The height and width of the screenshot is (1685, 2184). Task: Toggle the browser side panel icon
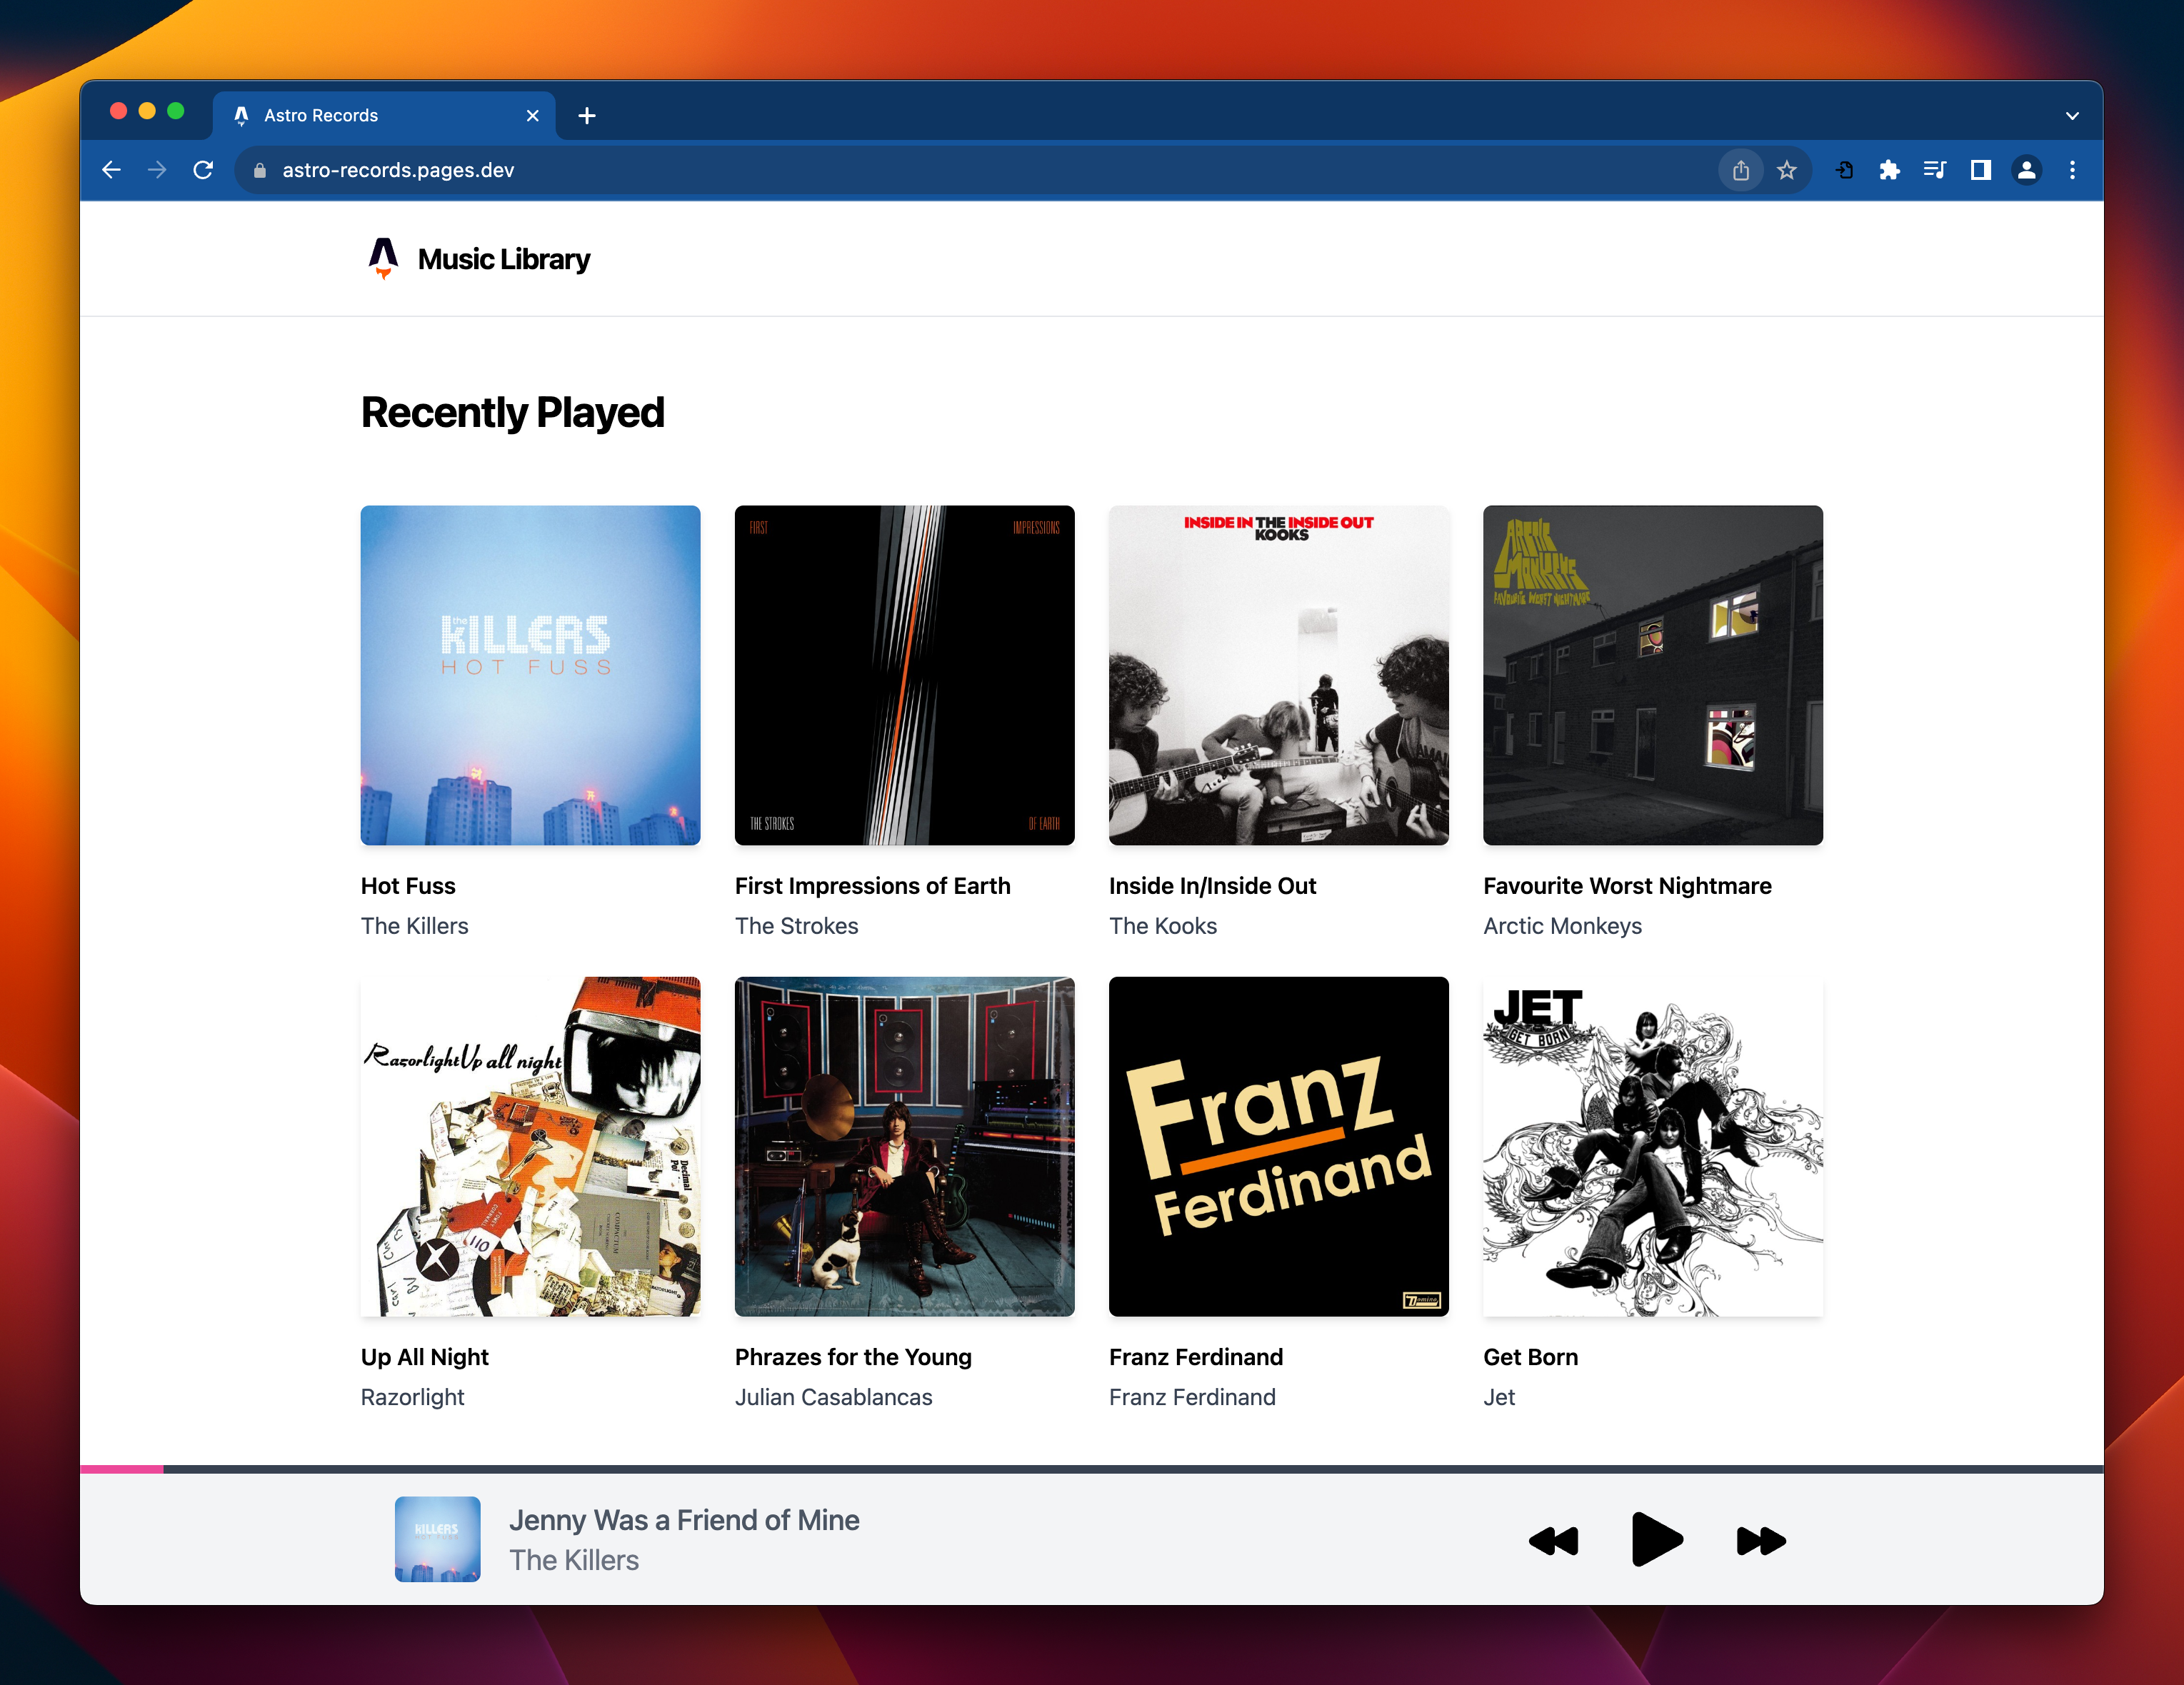(x=1980, y=170)
